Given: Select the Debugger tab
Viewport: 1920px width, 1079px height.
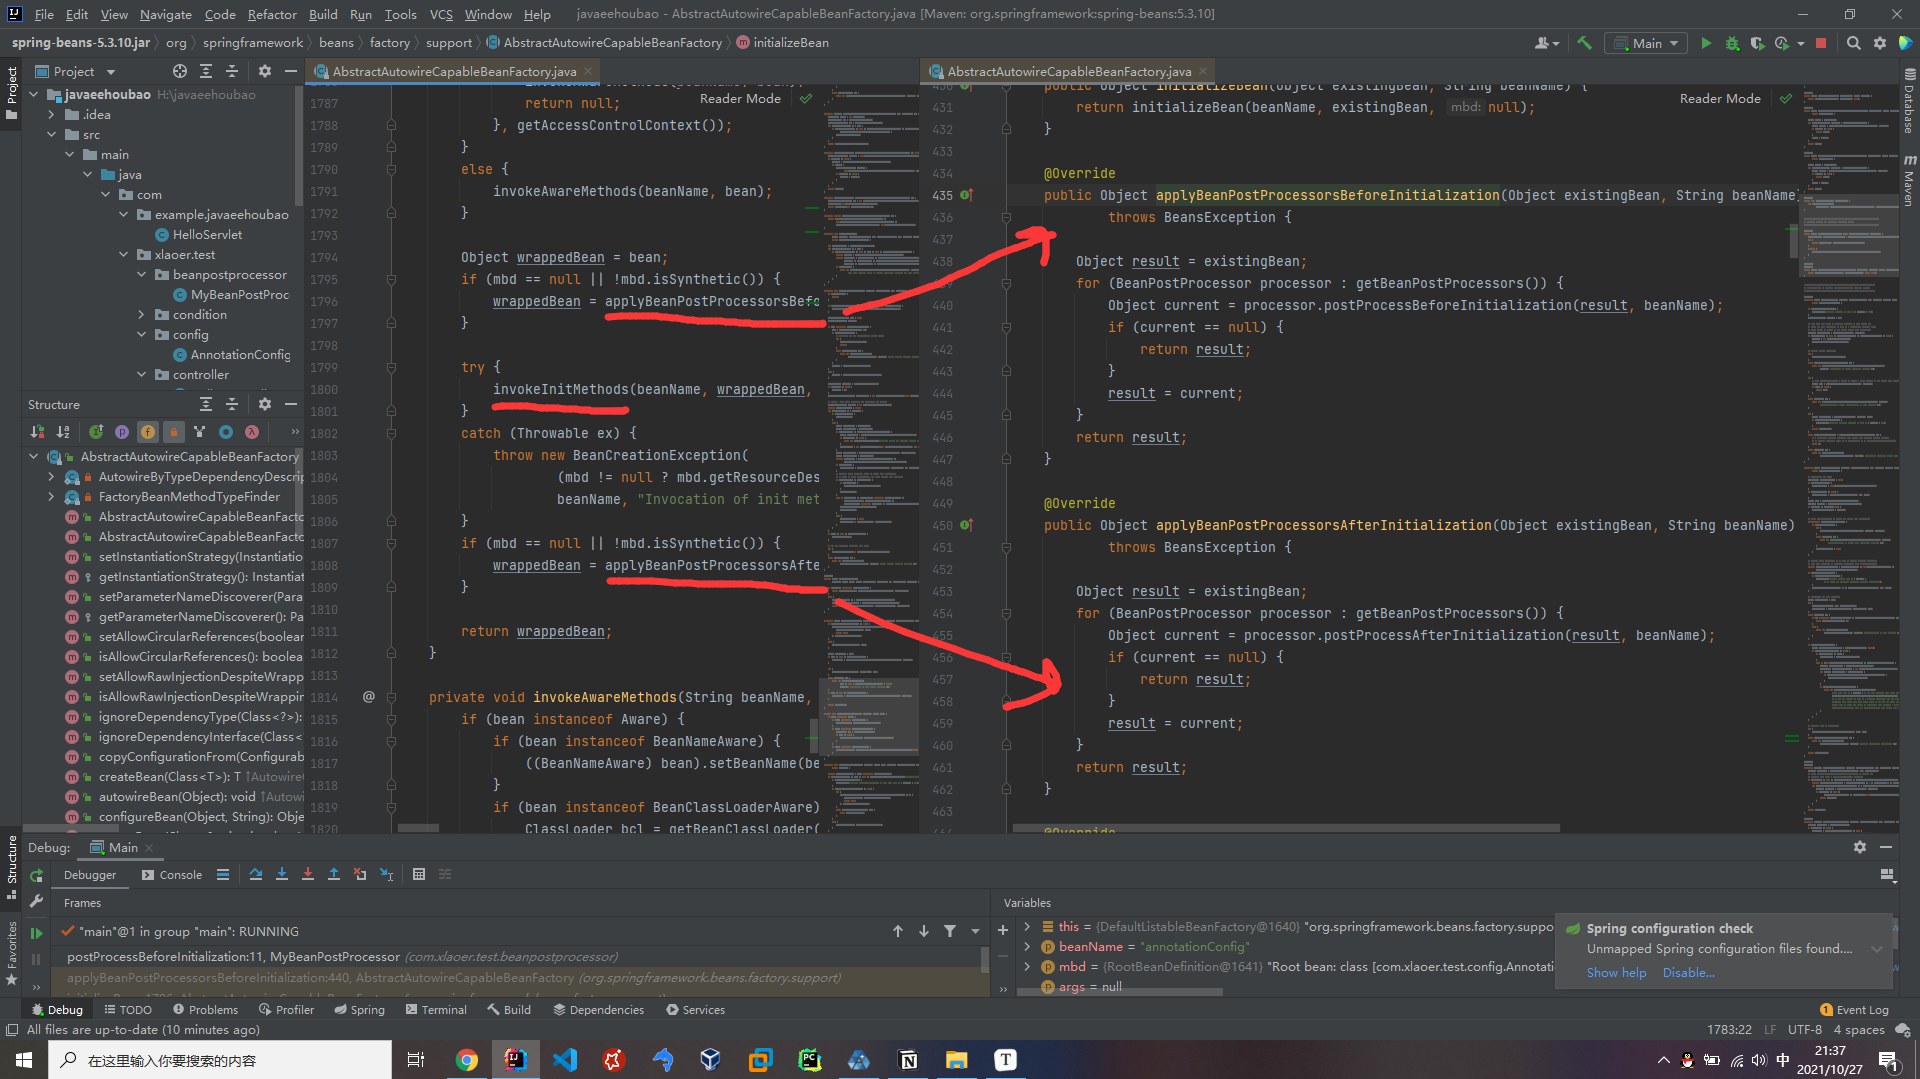Looking at the screenshot, I should point(90,874).
